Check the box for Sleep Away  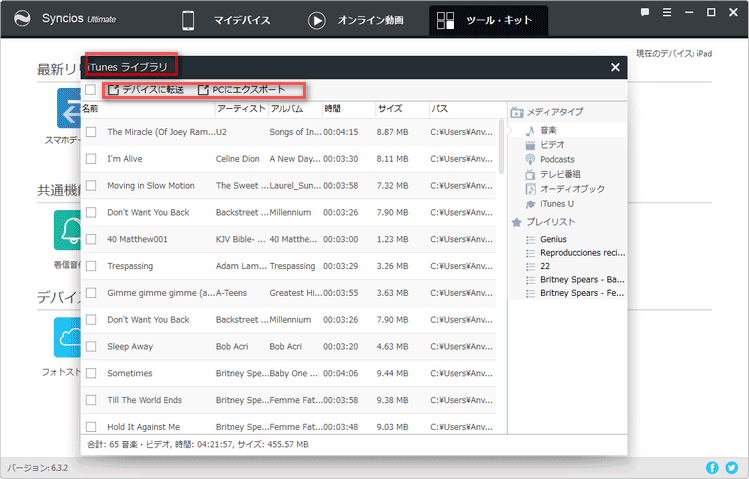pyautogui.click(x=91, y=346)
